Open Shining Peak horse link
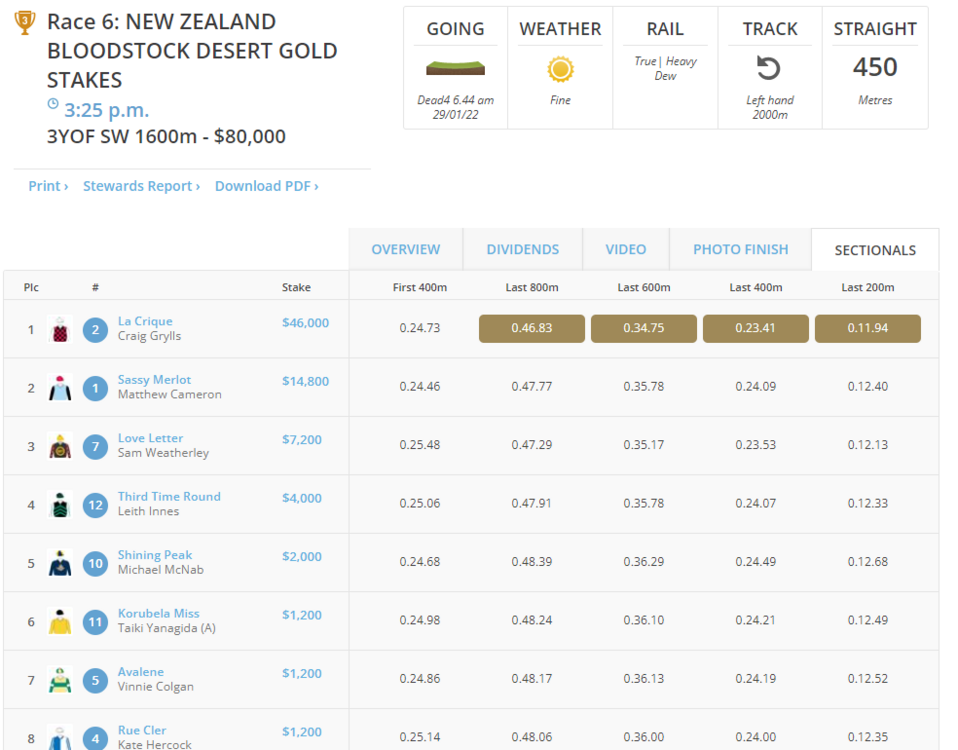This screenshot has width=958, height=750. coord(154,555)
